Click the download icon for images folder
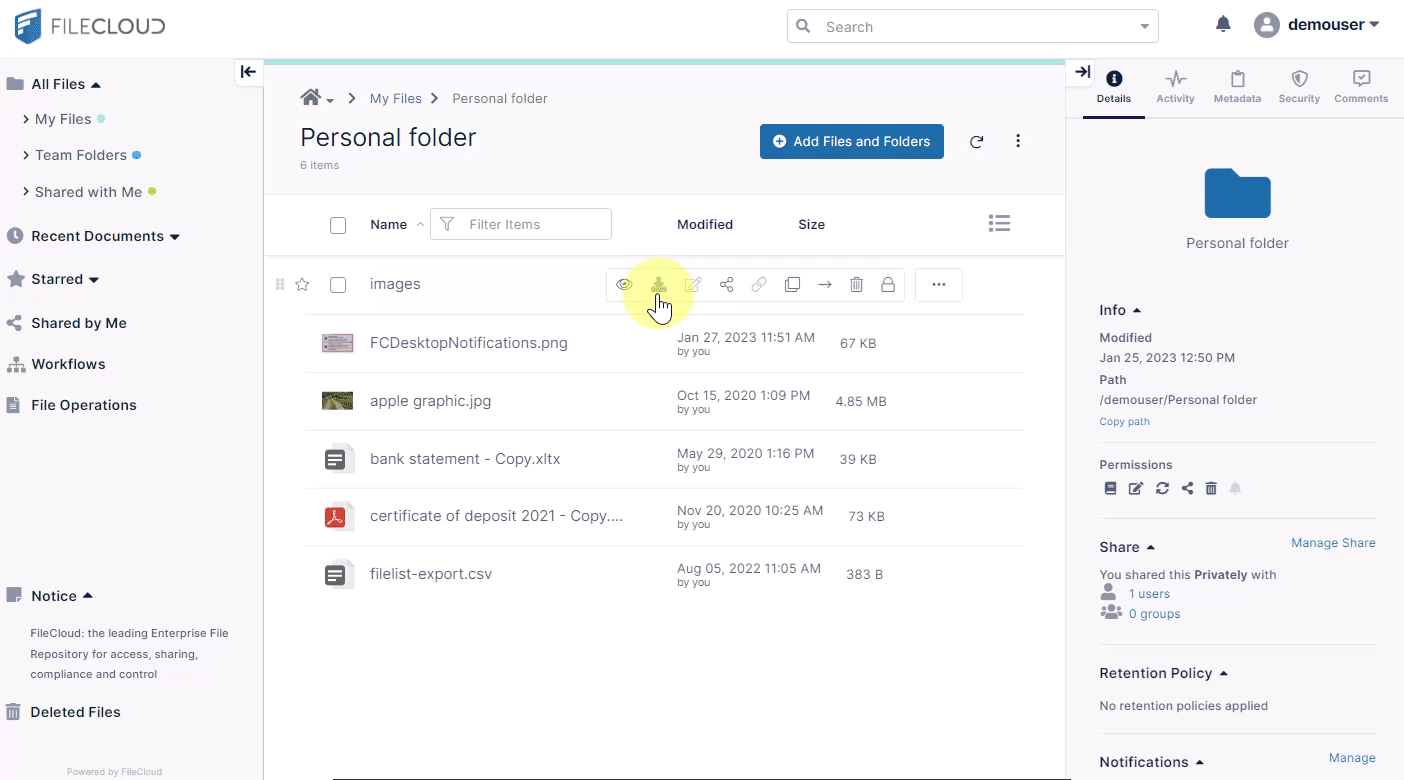 tap(658, 285)
